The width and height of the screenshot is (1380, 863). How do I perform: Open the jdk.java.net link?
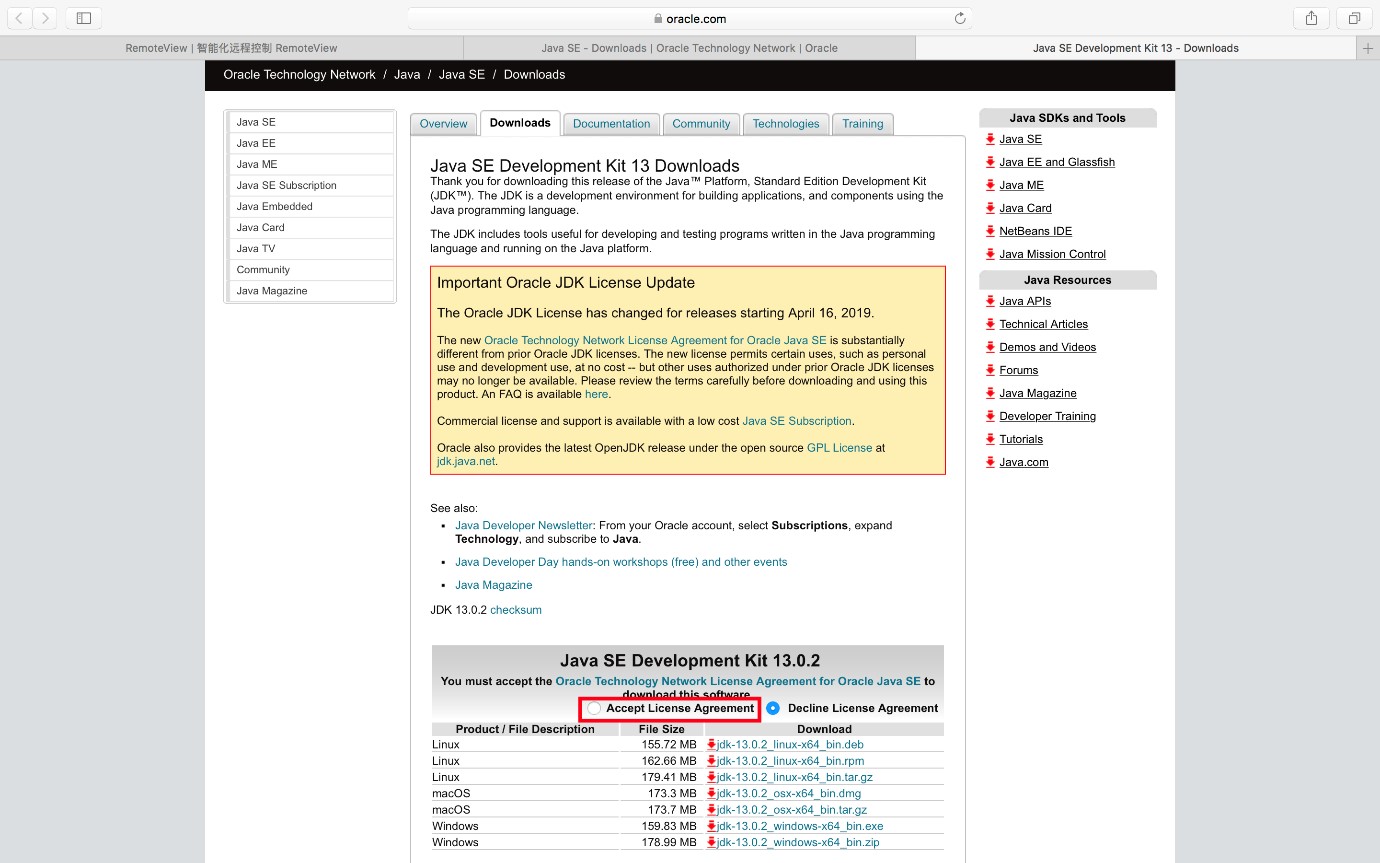point(466,461)
